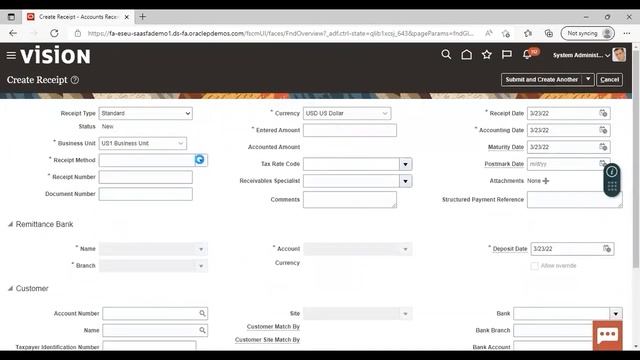Click Customer Match By link label

273,327
